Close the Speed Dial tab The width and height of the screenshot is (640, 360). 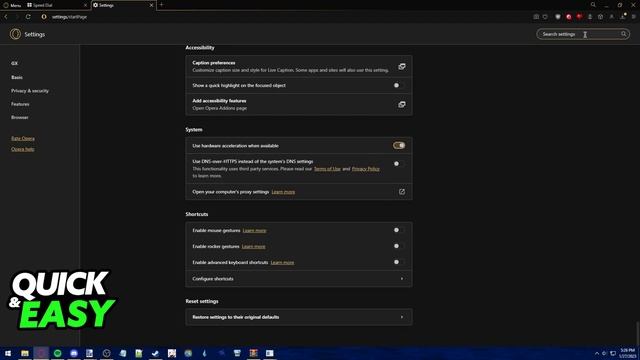tap(85, 5)
